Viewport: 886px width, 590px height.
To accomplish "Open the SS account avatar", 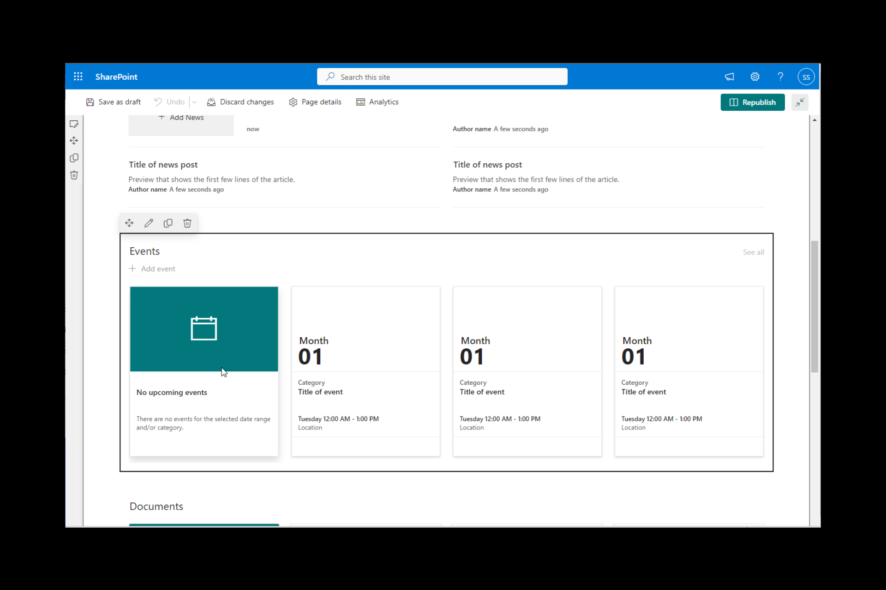I will click(806, 76).
